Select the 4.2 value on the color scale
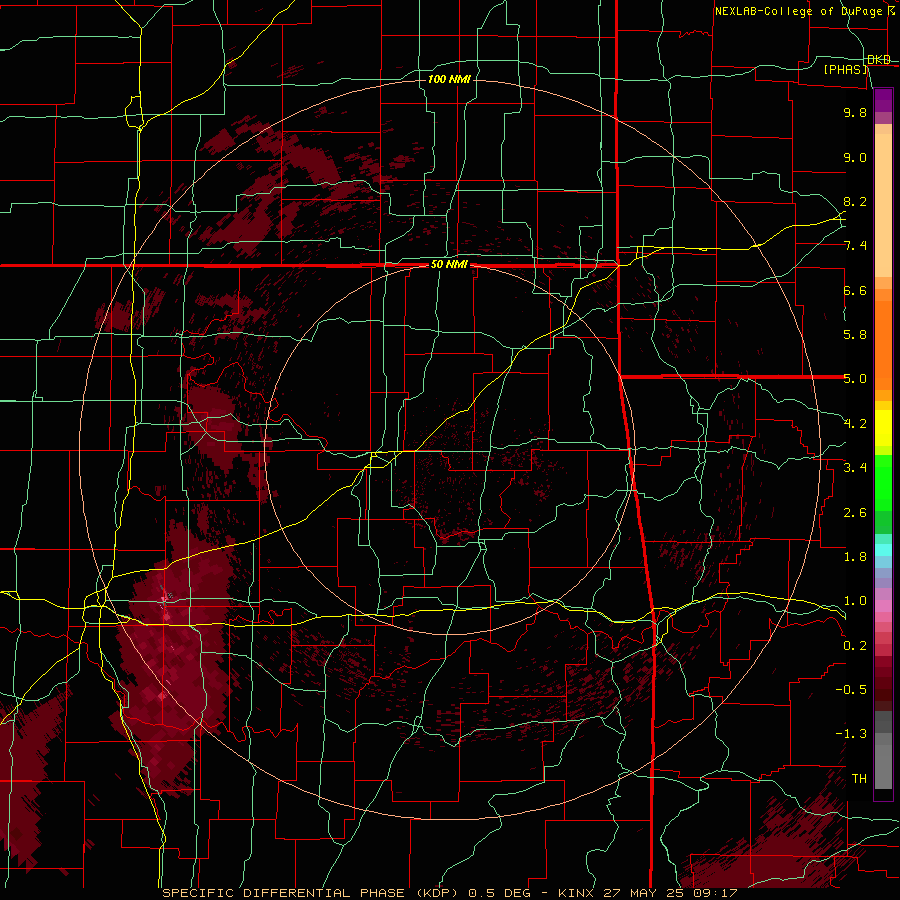The image size is (900, 900). click(x=855, y=424)
